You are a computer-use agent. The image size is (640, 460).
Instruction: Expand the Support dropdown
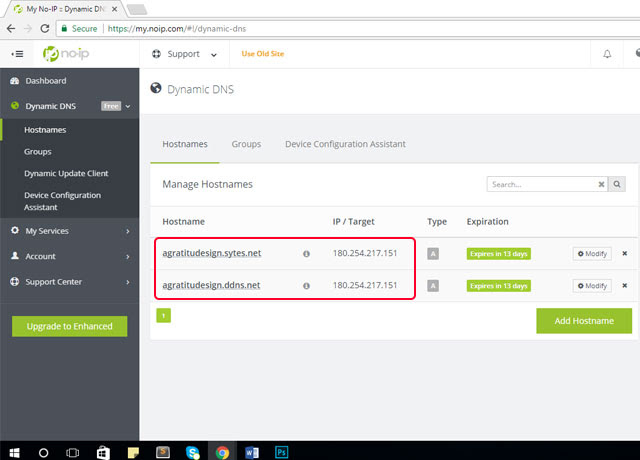click(x=184, y=54)
